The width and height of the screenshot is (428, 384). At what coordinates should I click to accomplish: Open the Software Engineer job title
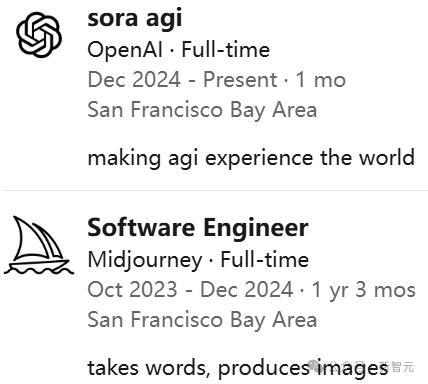198,228
